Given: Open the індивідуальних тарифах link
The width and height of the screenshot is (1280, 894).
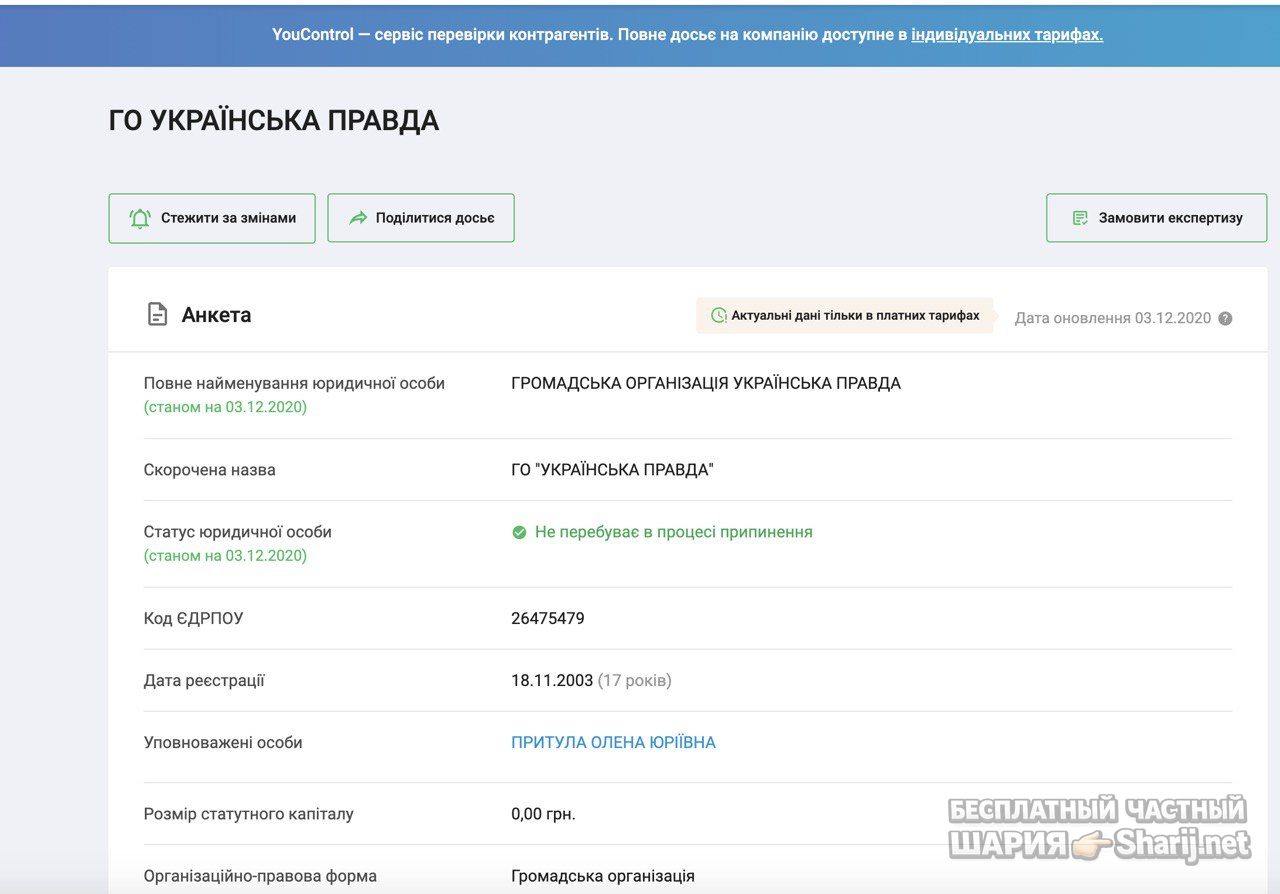Looking at the screenshot, I should tap(1007, 34).
